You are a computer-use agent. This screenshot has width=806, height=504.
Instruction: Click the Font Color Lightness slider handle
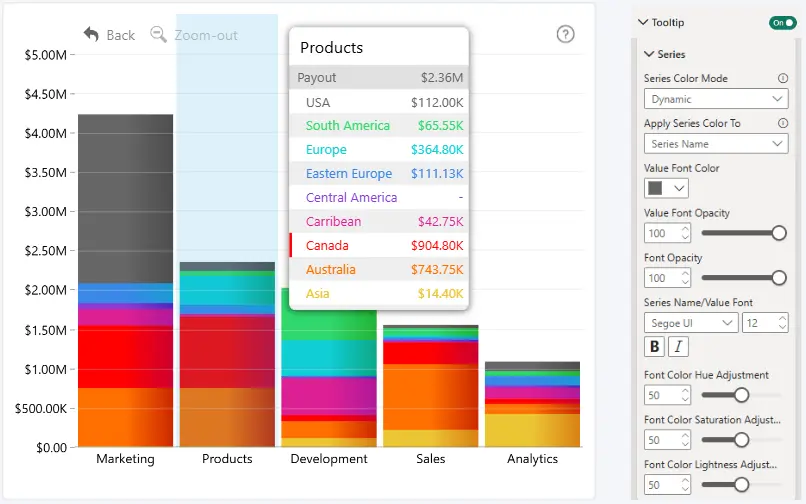pos(741,484)
